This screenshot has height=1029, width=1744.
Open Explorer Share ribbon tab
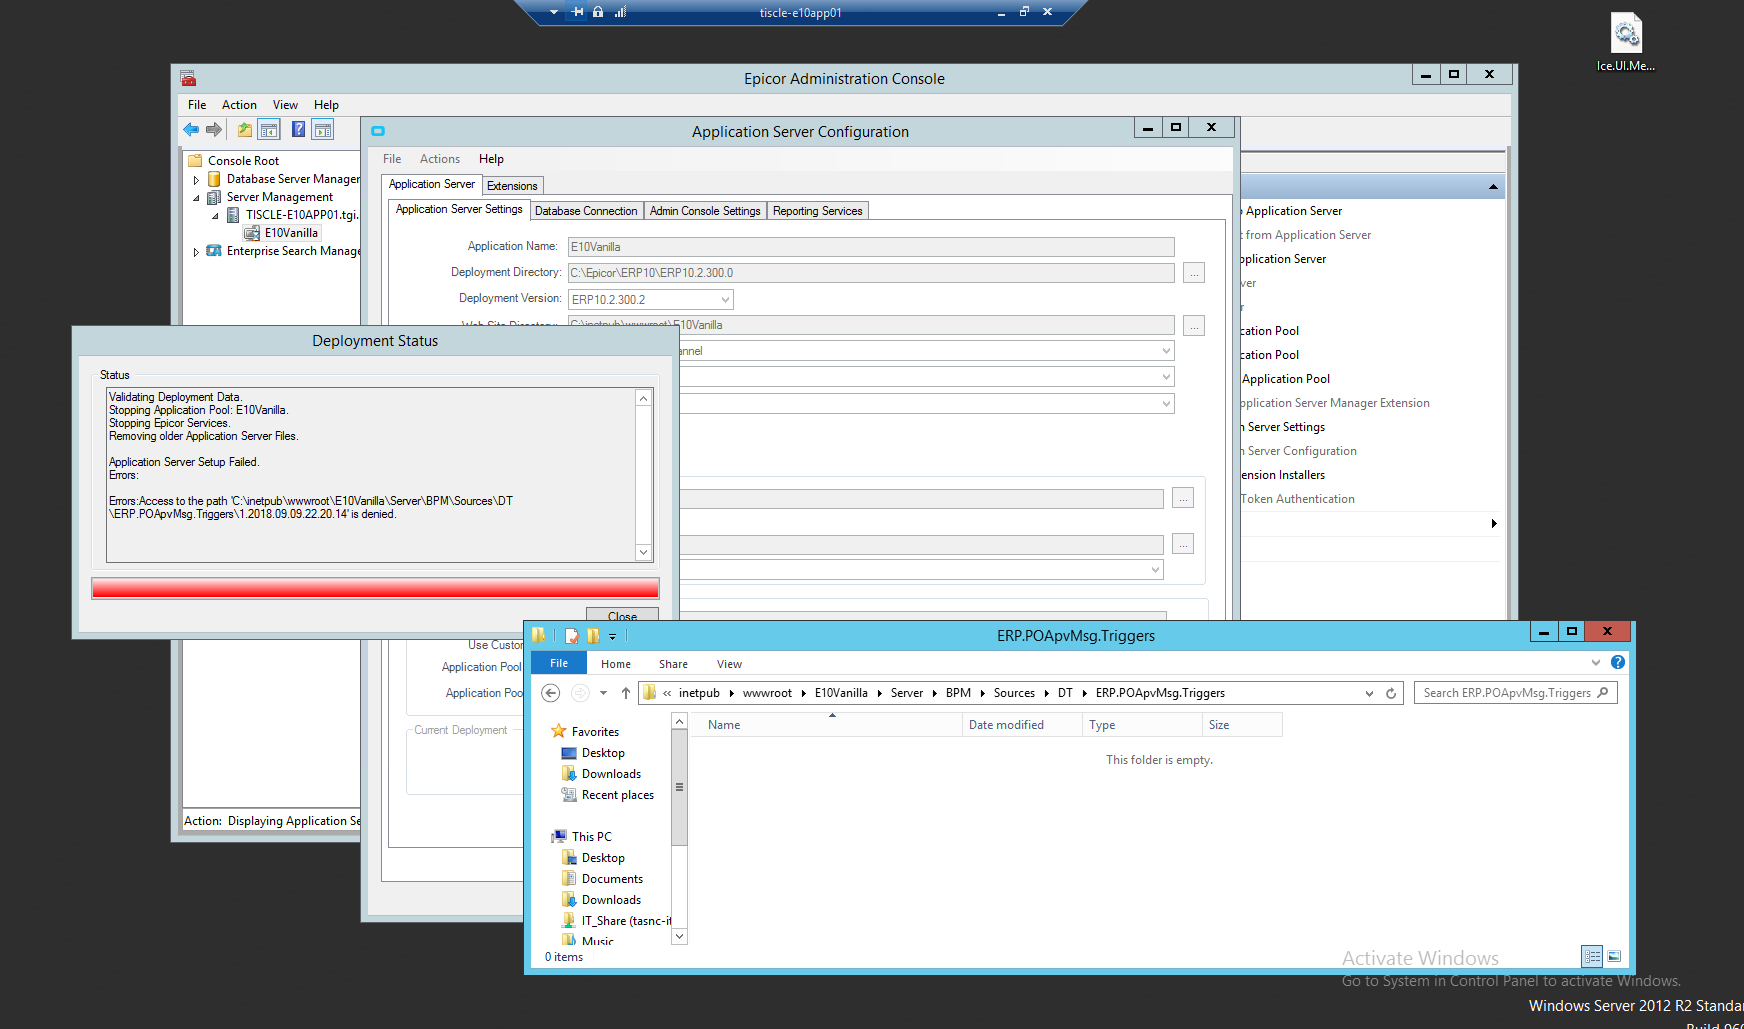click(x=673, y=664)
